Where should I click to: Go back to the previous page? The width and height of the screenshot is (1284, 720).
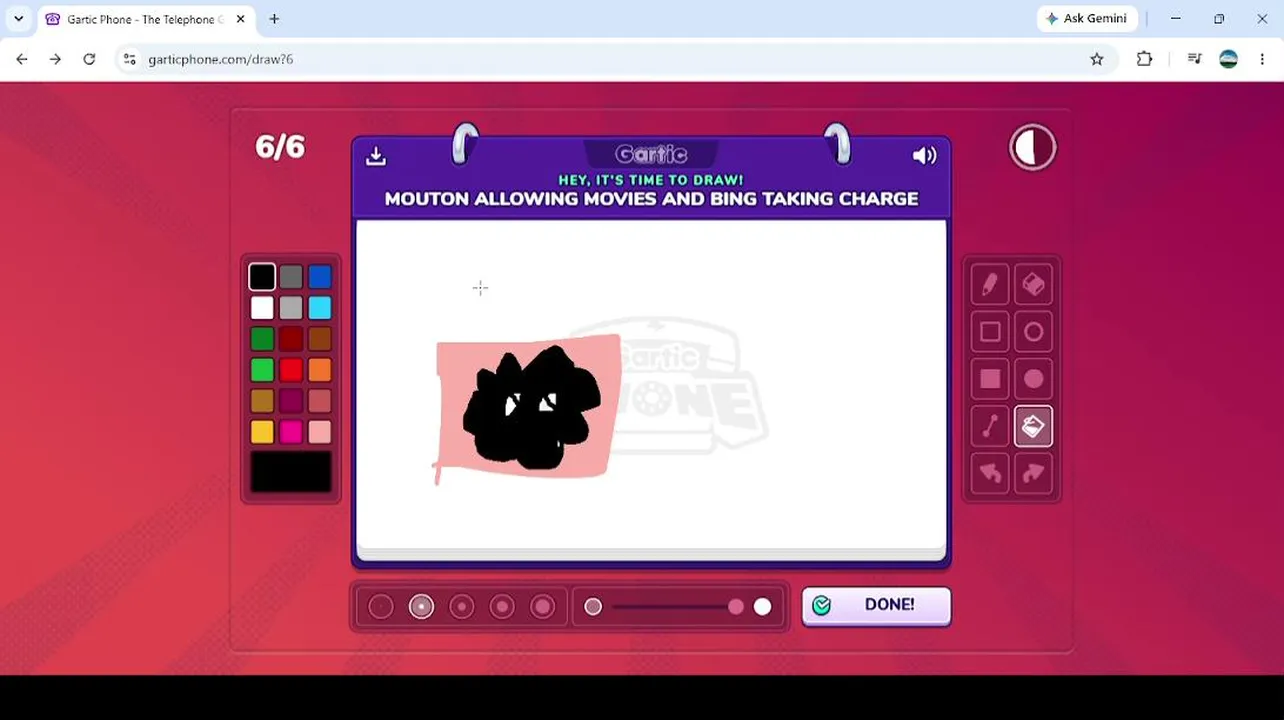click(22, 59)
